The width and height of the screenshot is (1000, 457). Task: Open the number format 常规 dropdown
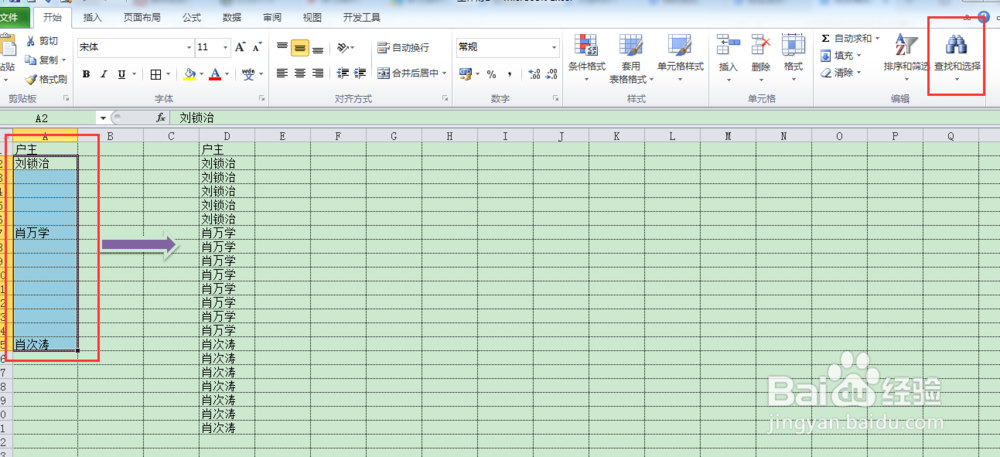click(x=554, y=47)
